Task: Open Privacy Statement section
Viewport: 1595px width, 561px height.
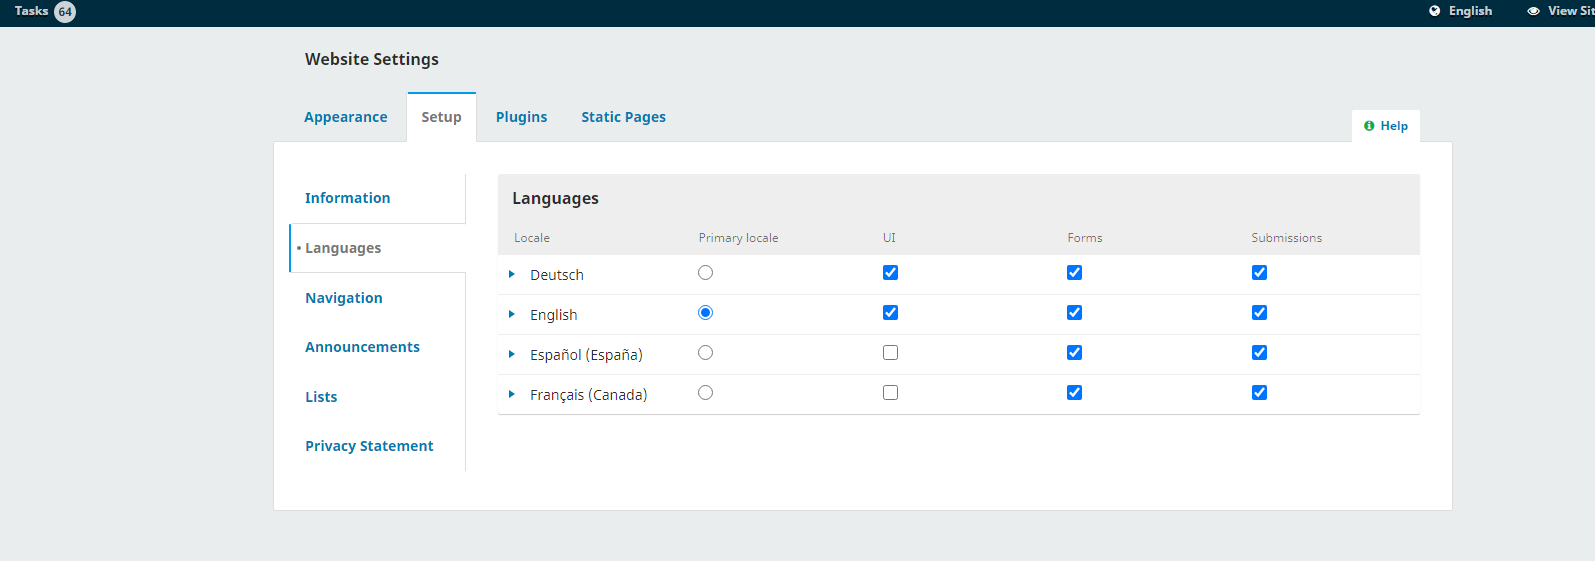Action: point(369,446)
